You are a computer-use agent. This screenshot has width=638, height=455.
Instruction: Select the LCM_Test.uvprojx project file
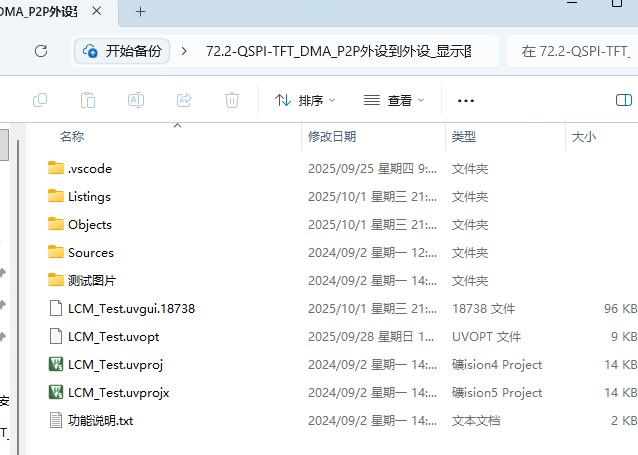[118, 393]
